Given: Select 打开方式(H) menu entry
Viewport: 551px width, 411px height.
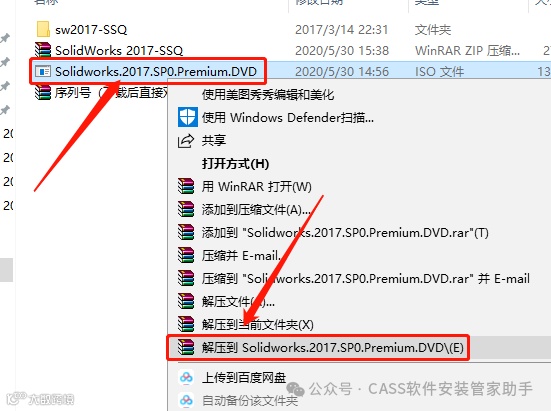Looking at the screenshot, I should coord(235,164).
